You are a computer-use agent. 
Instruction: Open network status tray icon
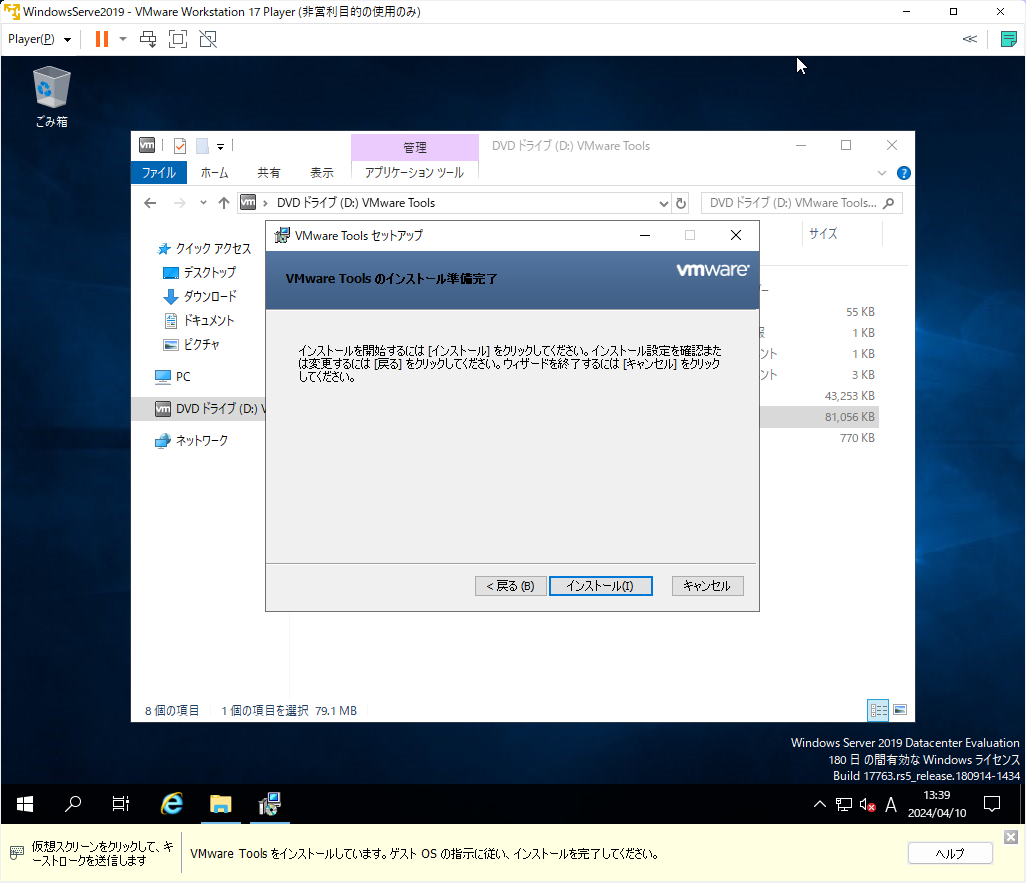[x=844, y=804]
